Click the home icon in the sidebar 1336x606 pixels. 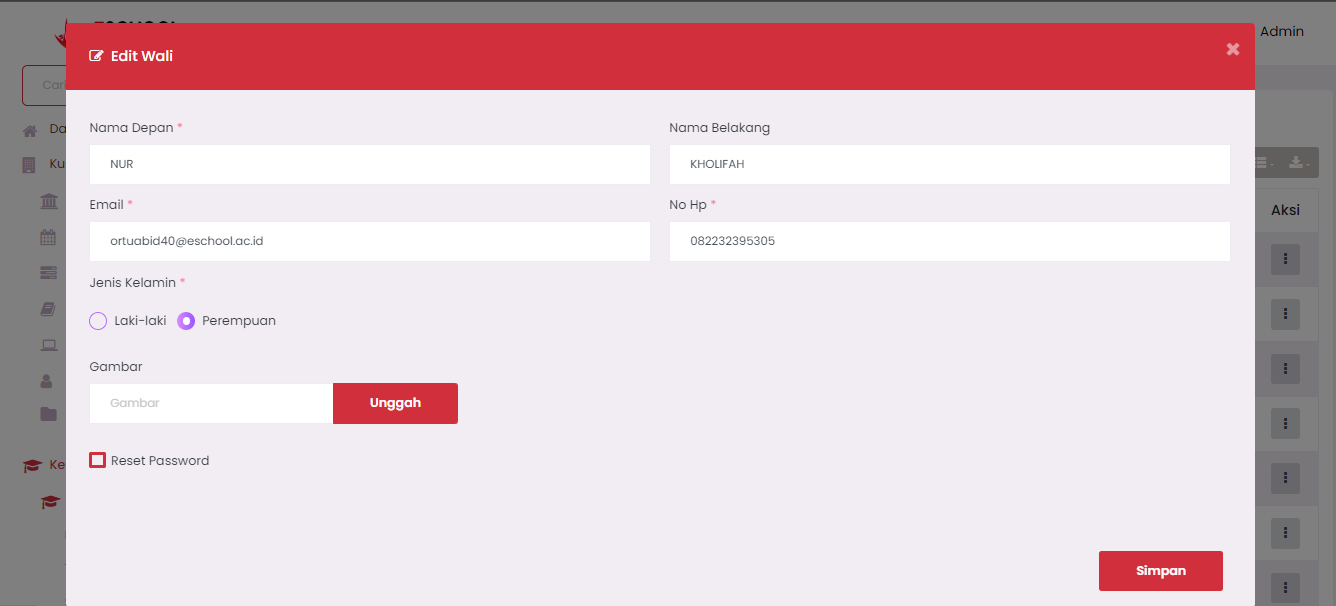pos(30,130)
